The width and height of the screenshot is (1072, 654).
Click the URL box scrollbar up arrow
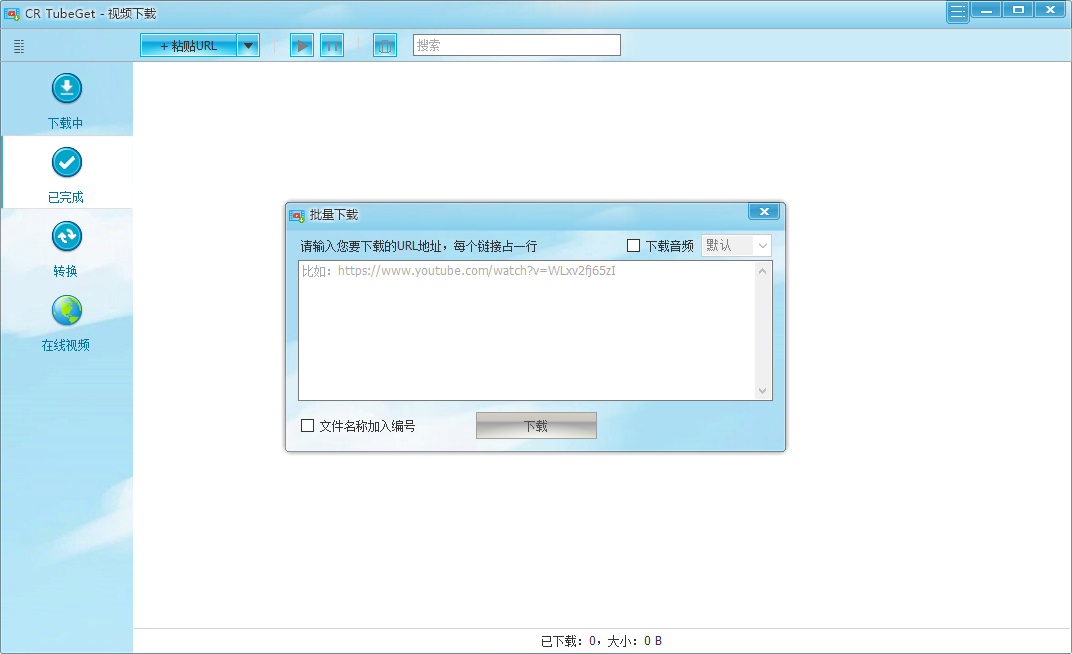(x=763, y=270)
